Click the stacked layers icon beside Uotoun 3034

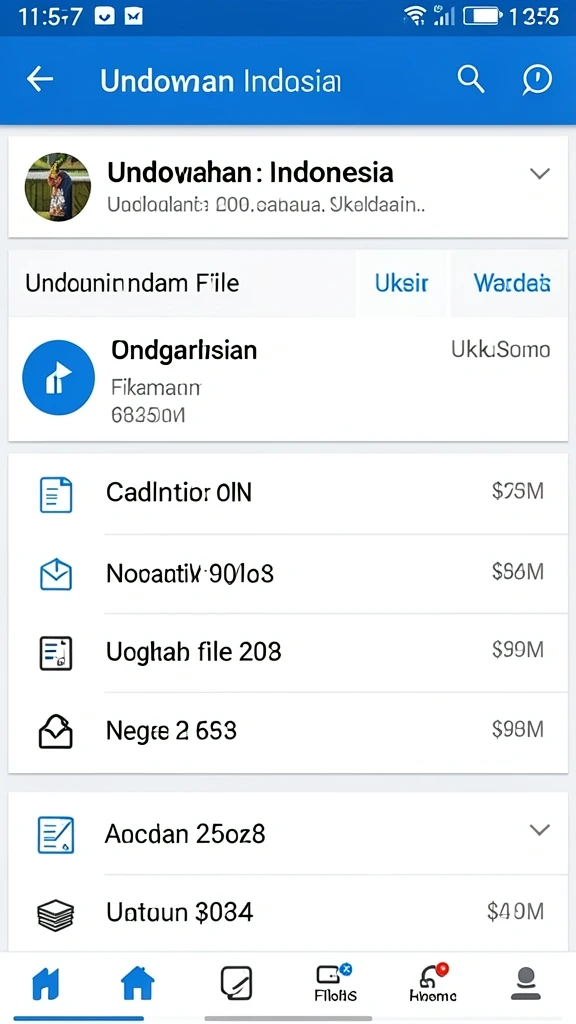coord(56,914)
